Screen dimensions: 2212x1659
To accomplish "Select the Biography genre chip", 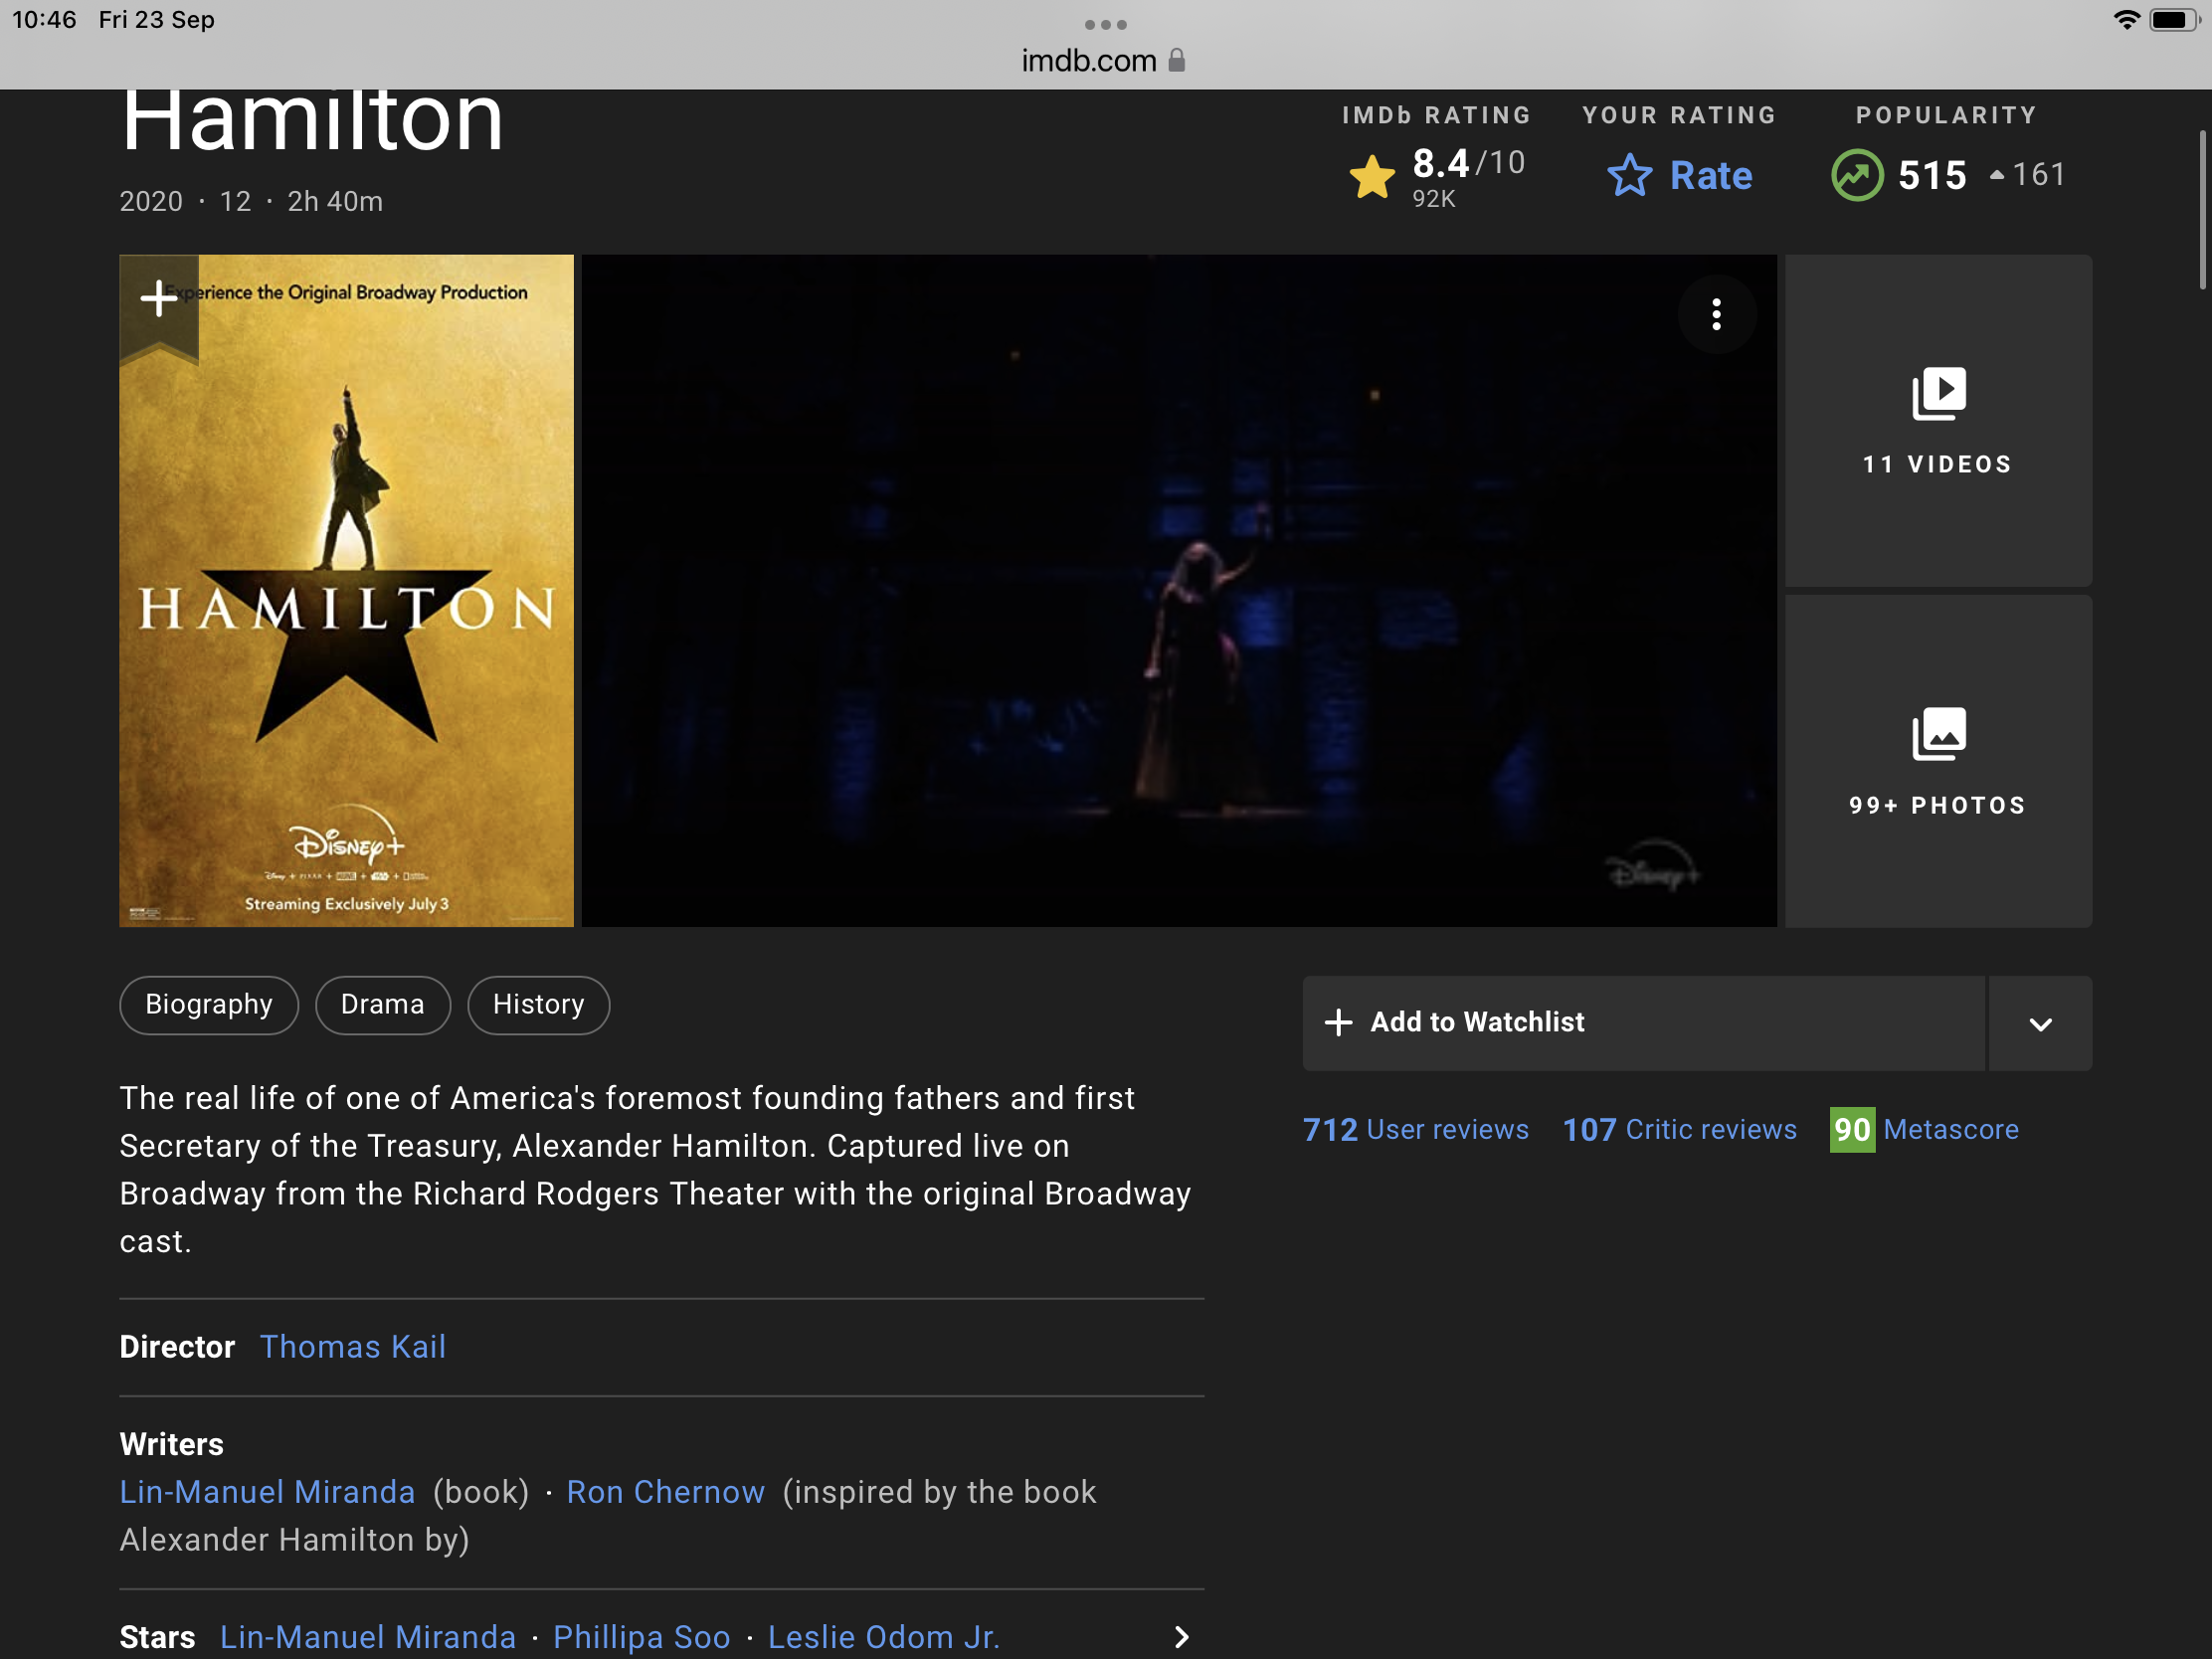I will 208,1004.
